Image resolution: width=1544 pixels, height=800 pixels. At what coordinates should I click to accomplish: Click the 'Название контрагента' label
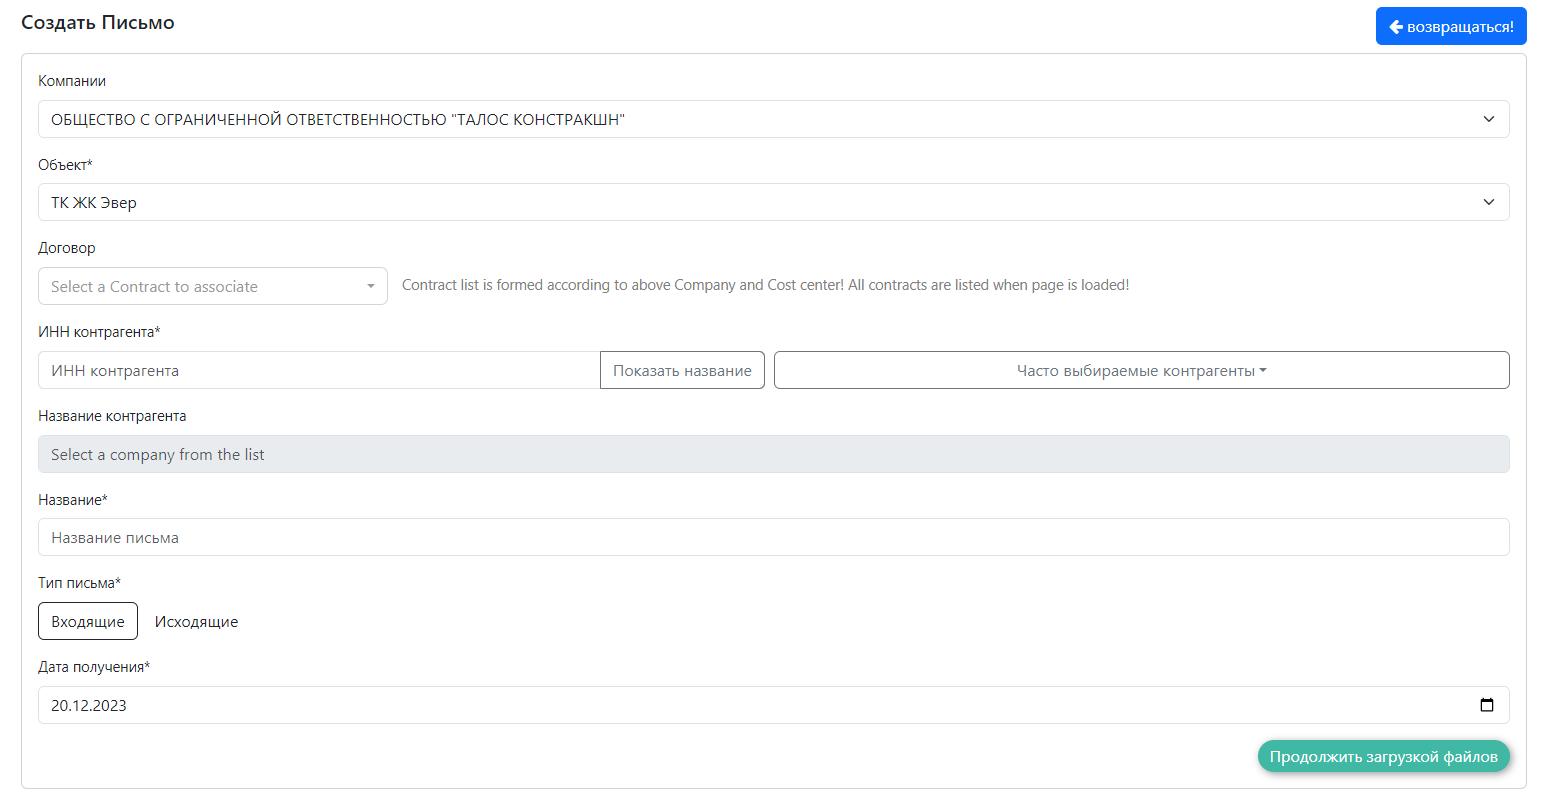[x=112, y=416]
